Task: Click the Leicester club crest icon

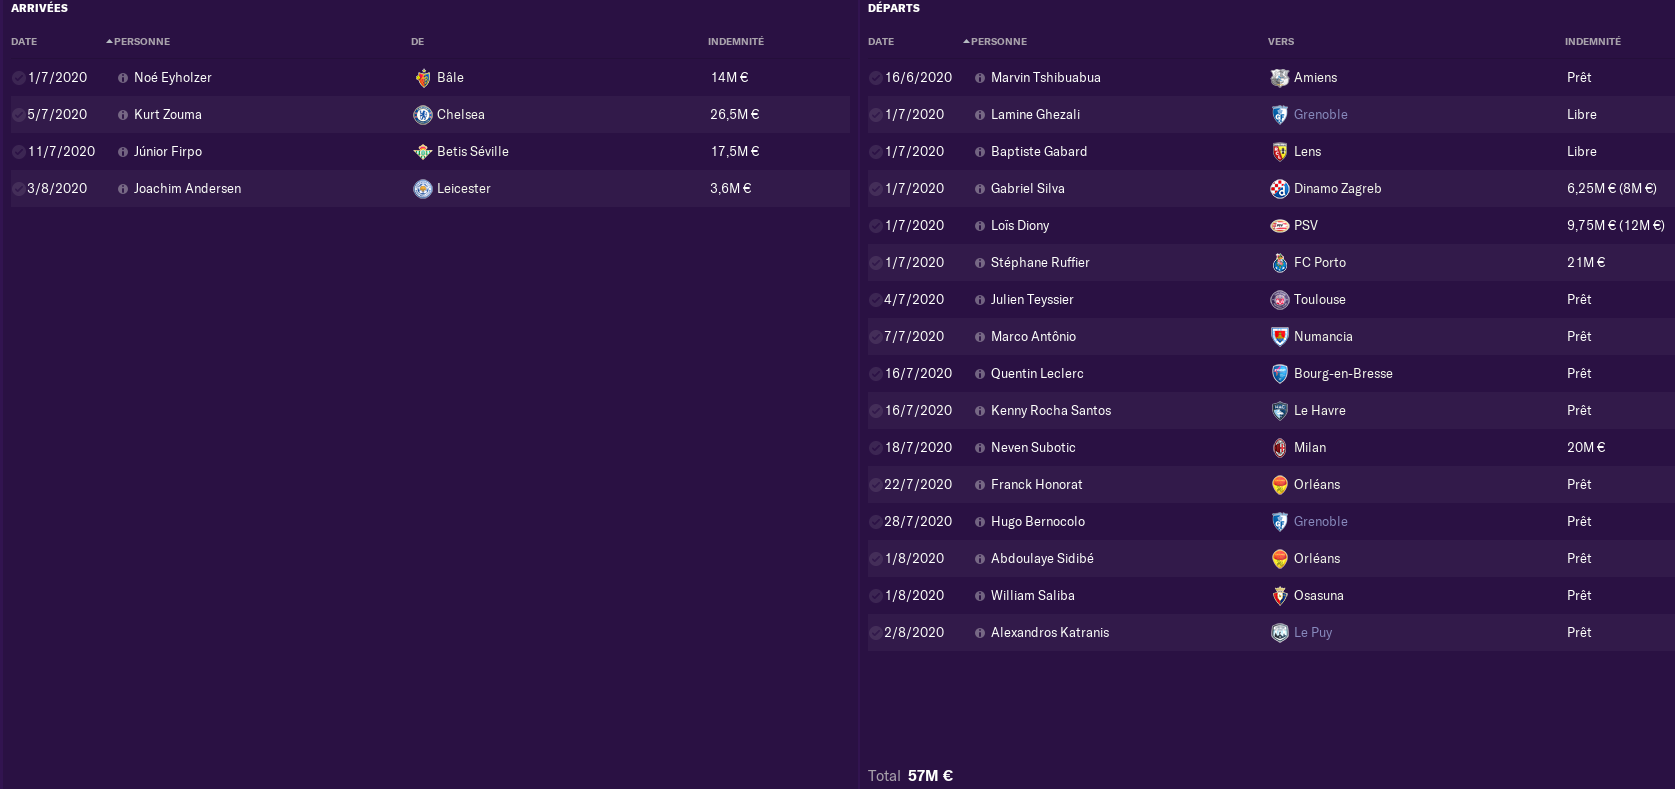Action: point(423,189)
